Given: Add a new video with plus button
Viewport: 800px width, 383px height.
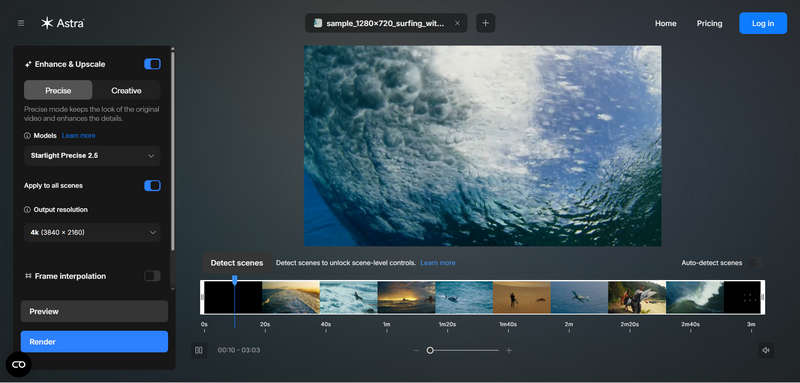Looking at the screenshot, I should [x=486, y=23].
